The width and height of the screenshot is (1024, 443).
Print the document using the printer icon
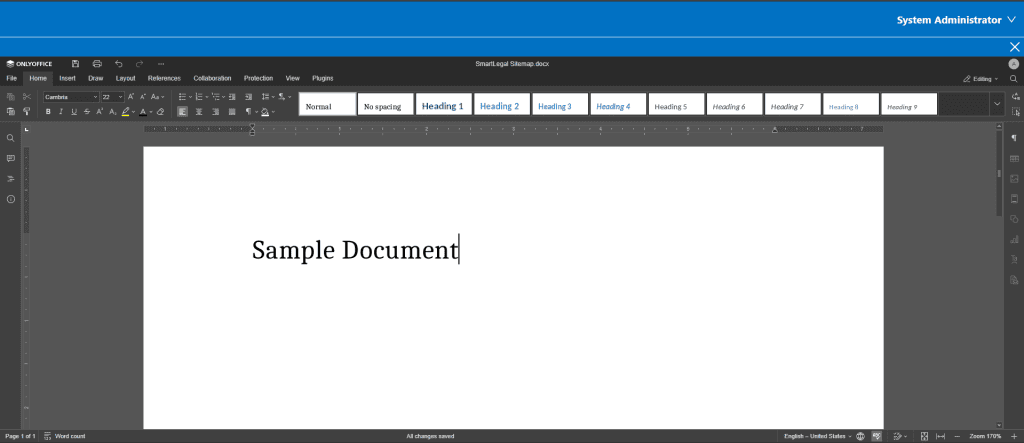97,63
